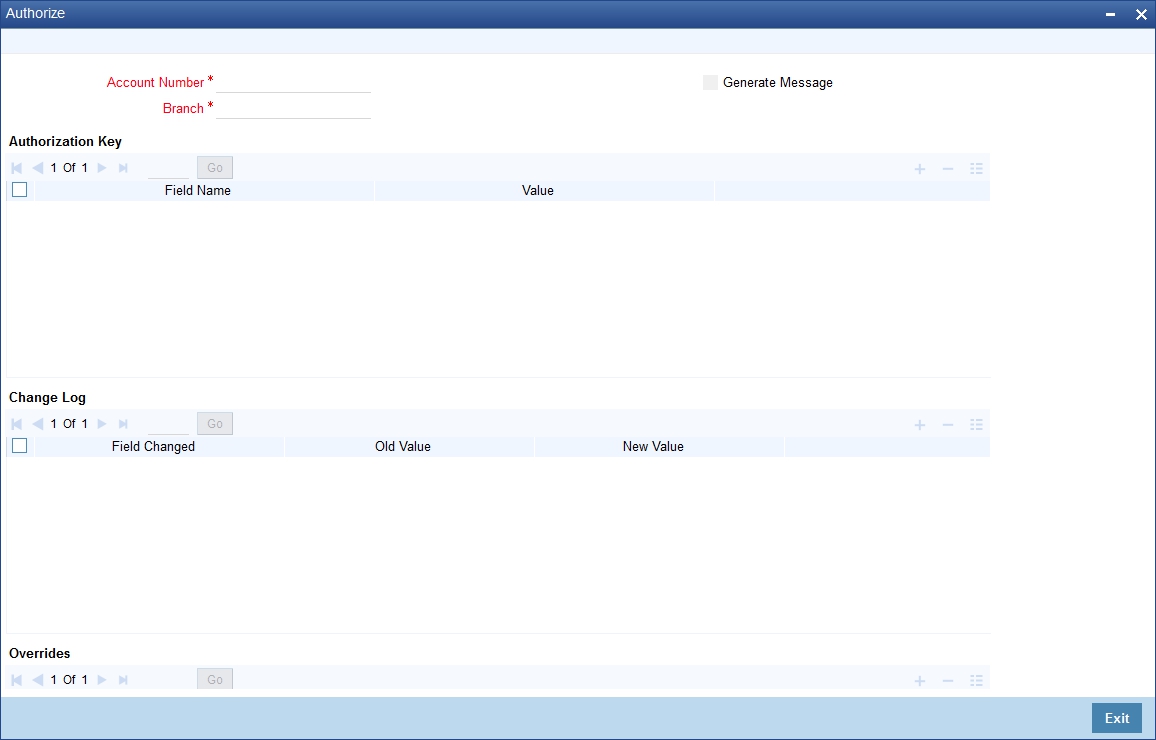The width and height of the screenshot is (1156, 740).
Task: Open single view for Authorization Key
Action: (976, 169)
